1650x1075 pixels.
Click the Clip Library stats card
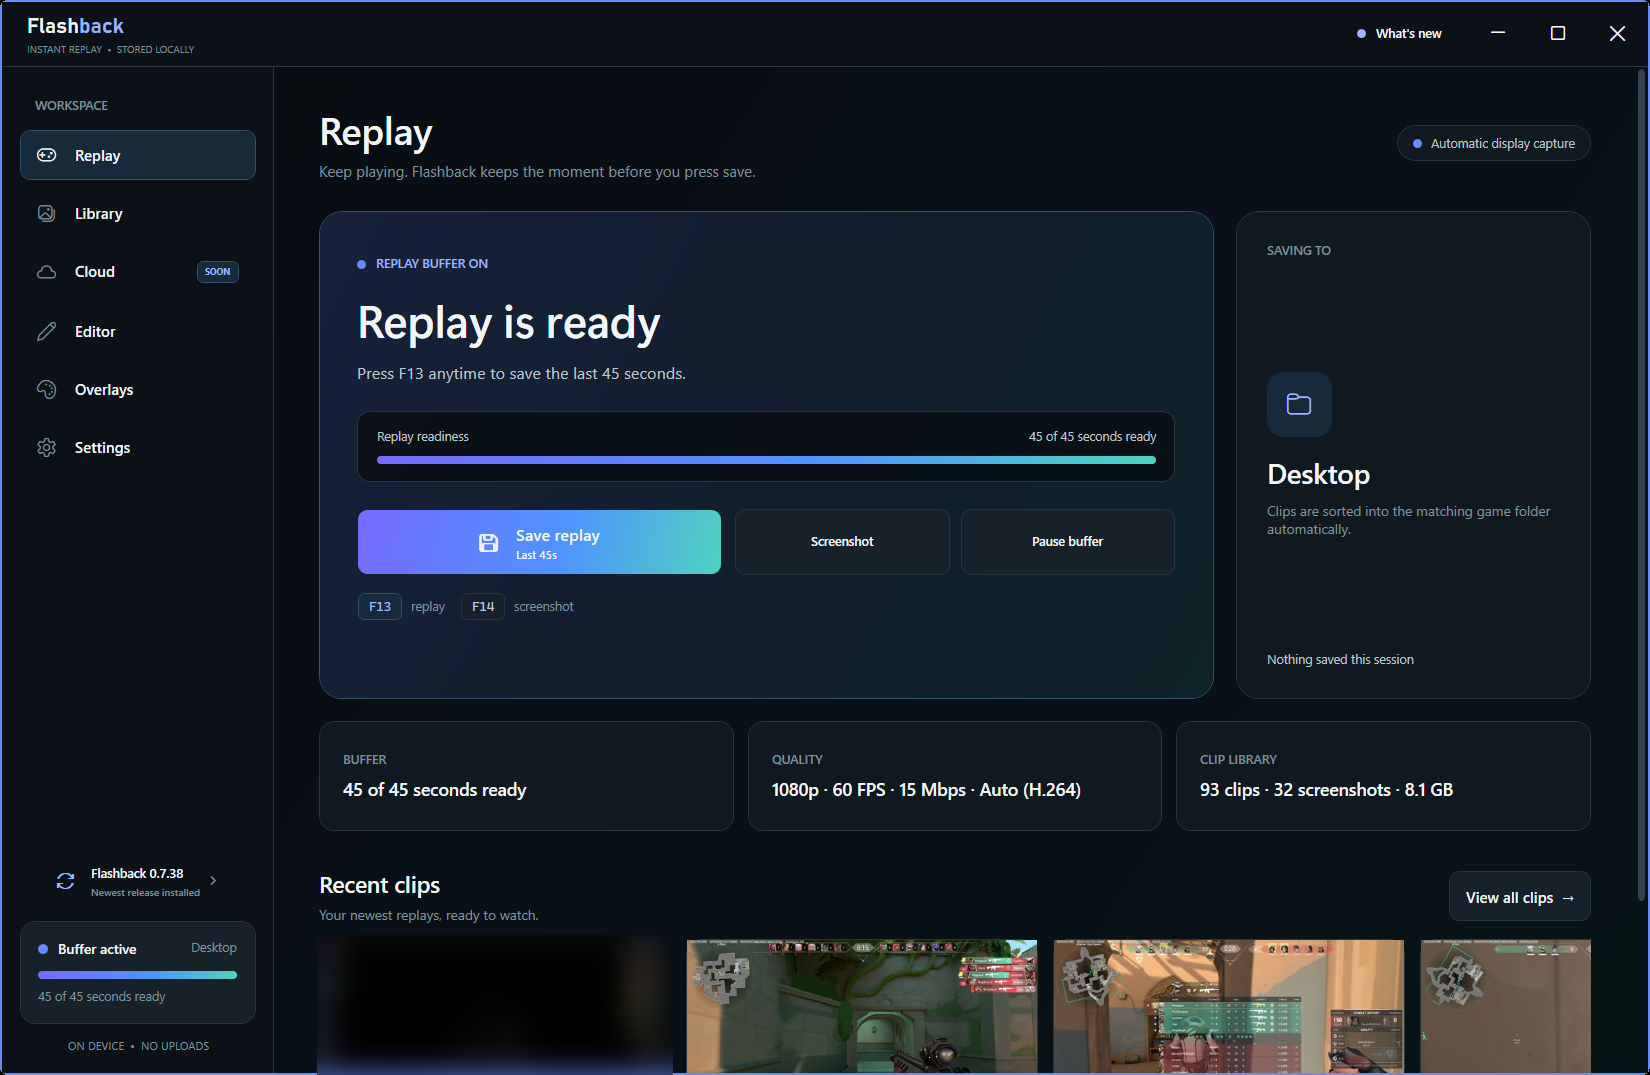click(x=1383, y=776)
